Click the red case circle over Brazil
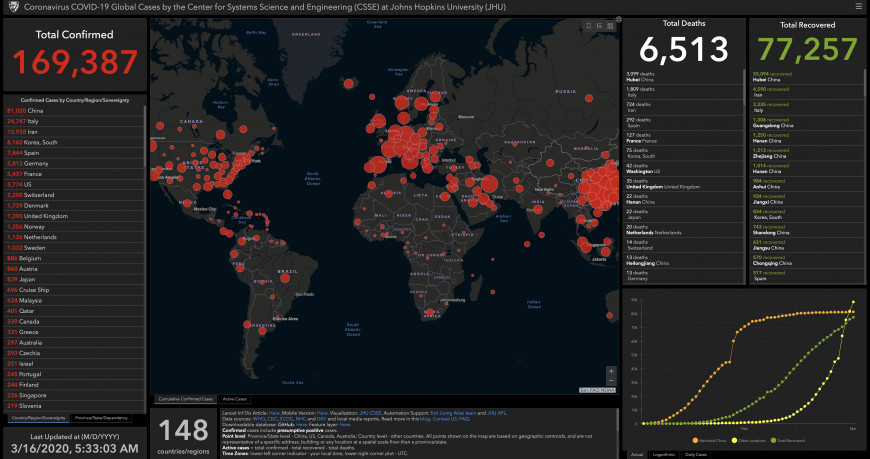The height and width of the screenshot is (459, 870). (284, 280)
